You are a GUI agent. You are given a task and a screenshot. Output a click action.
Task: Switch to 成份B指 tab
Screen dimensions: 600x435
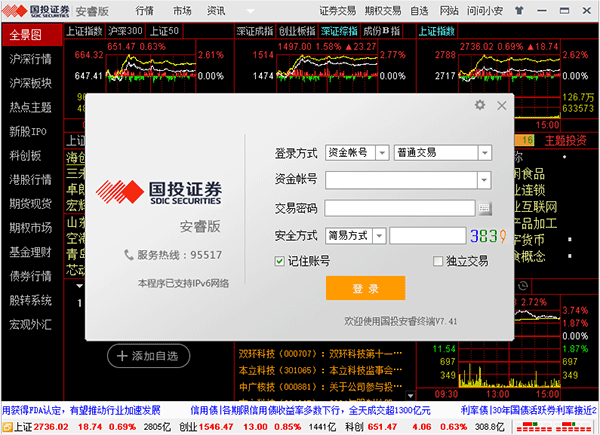point(382,31)
